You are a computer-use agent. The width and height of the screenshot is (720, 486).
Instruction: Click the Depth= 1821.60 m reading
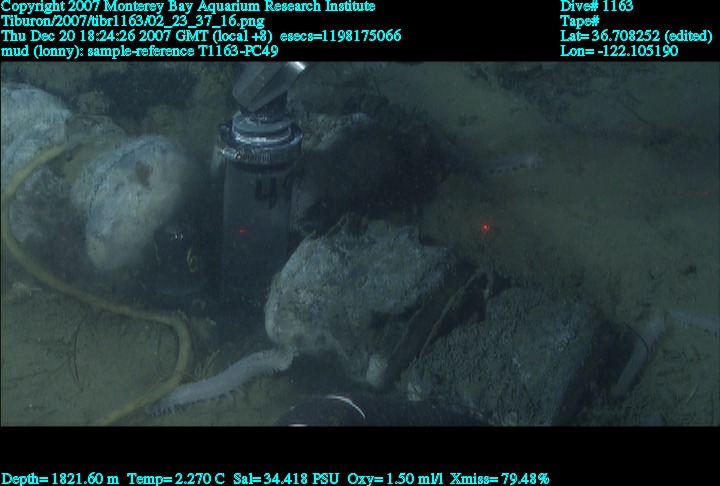point(60,478)
